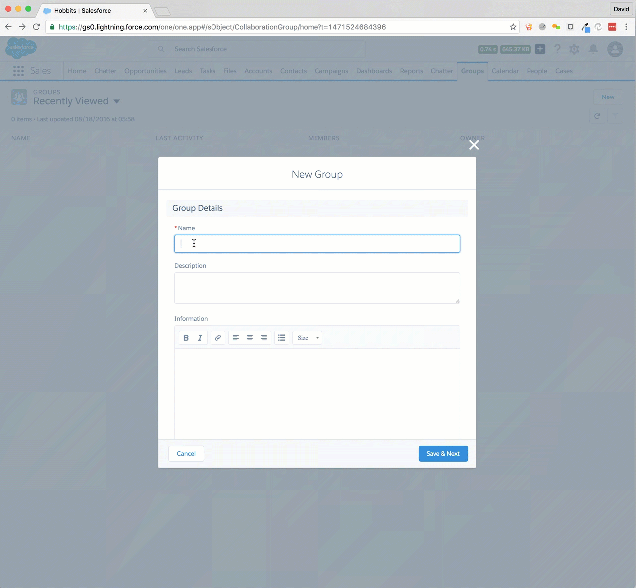Open the Campaigns tab
Viewport: 636px width, 588px height.
click(331, 71)
